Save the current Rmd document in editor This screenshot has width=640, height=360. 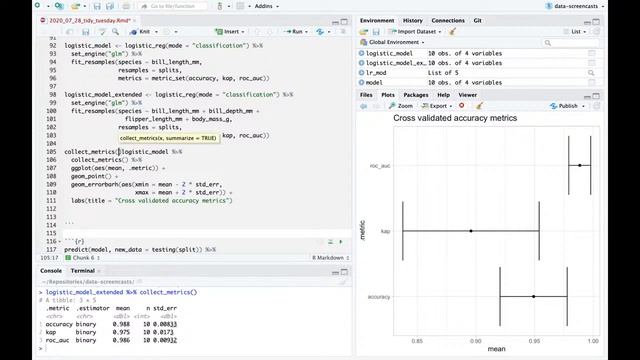click(85, 31)
